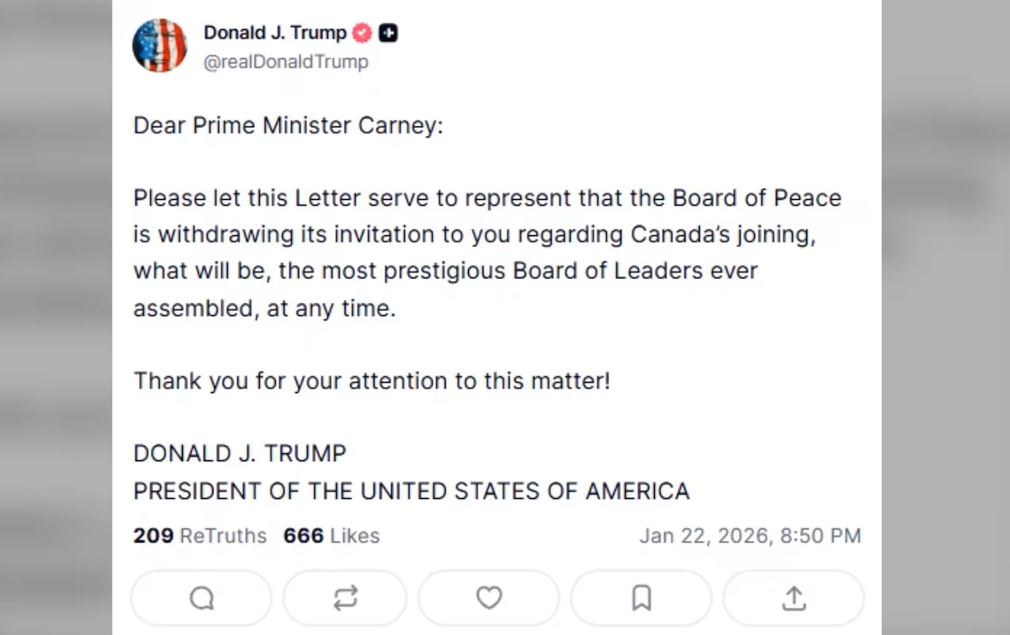Bookmark this post to save it
1010x635 pixels.
pyautogui.click(x=641, y=598)
